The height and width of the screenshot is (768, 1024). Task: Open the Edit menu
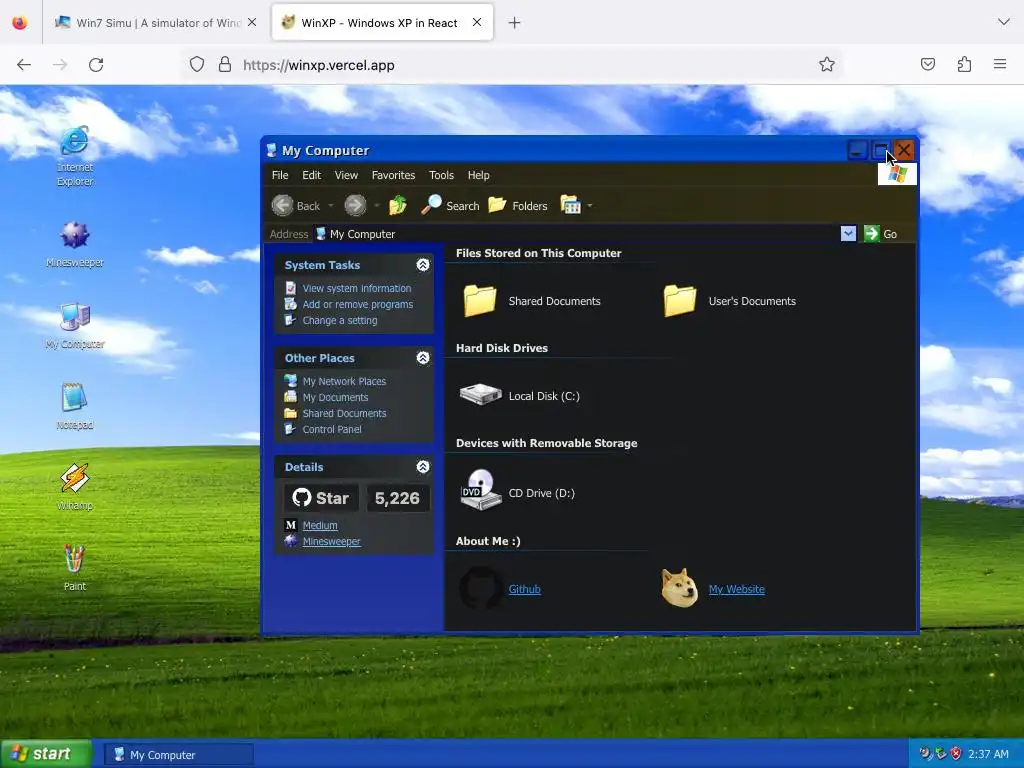pos(312,175)
